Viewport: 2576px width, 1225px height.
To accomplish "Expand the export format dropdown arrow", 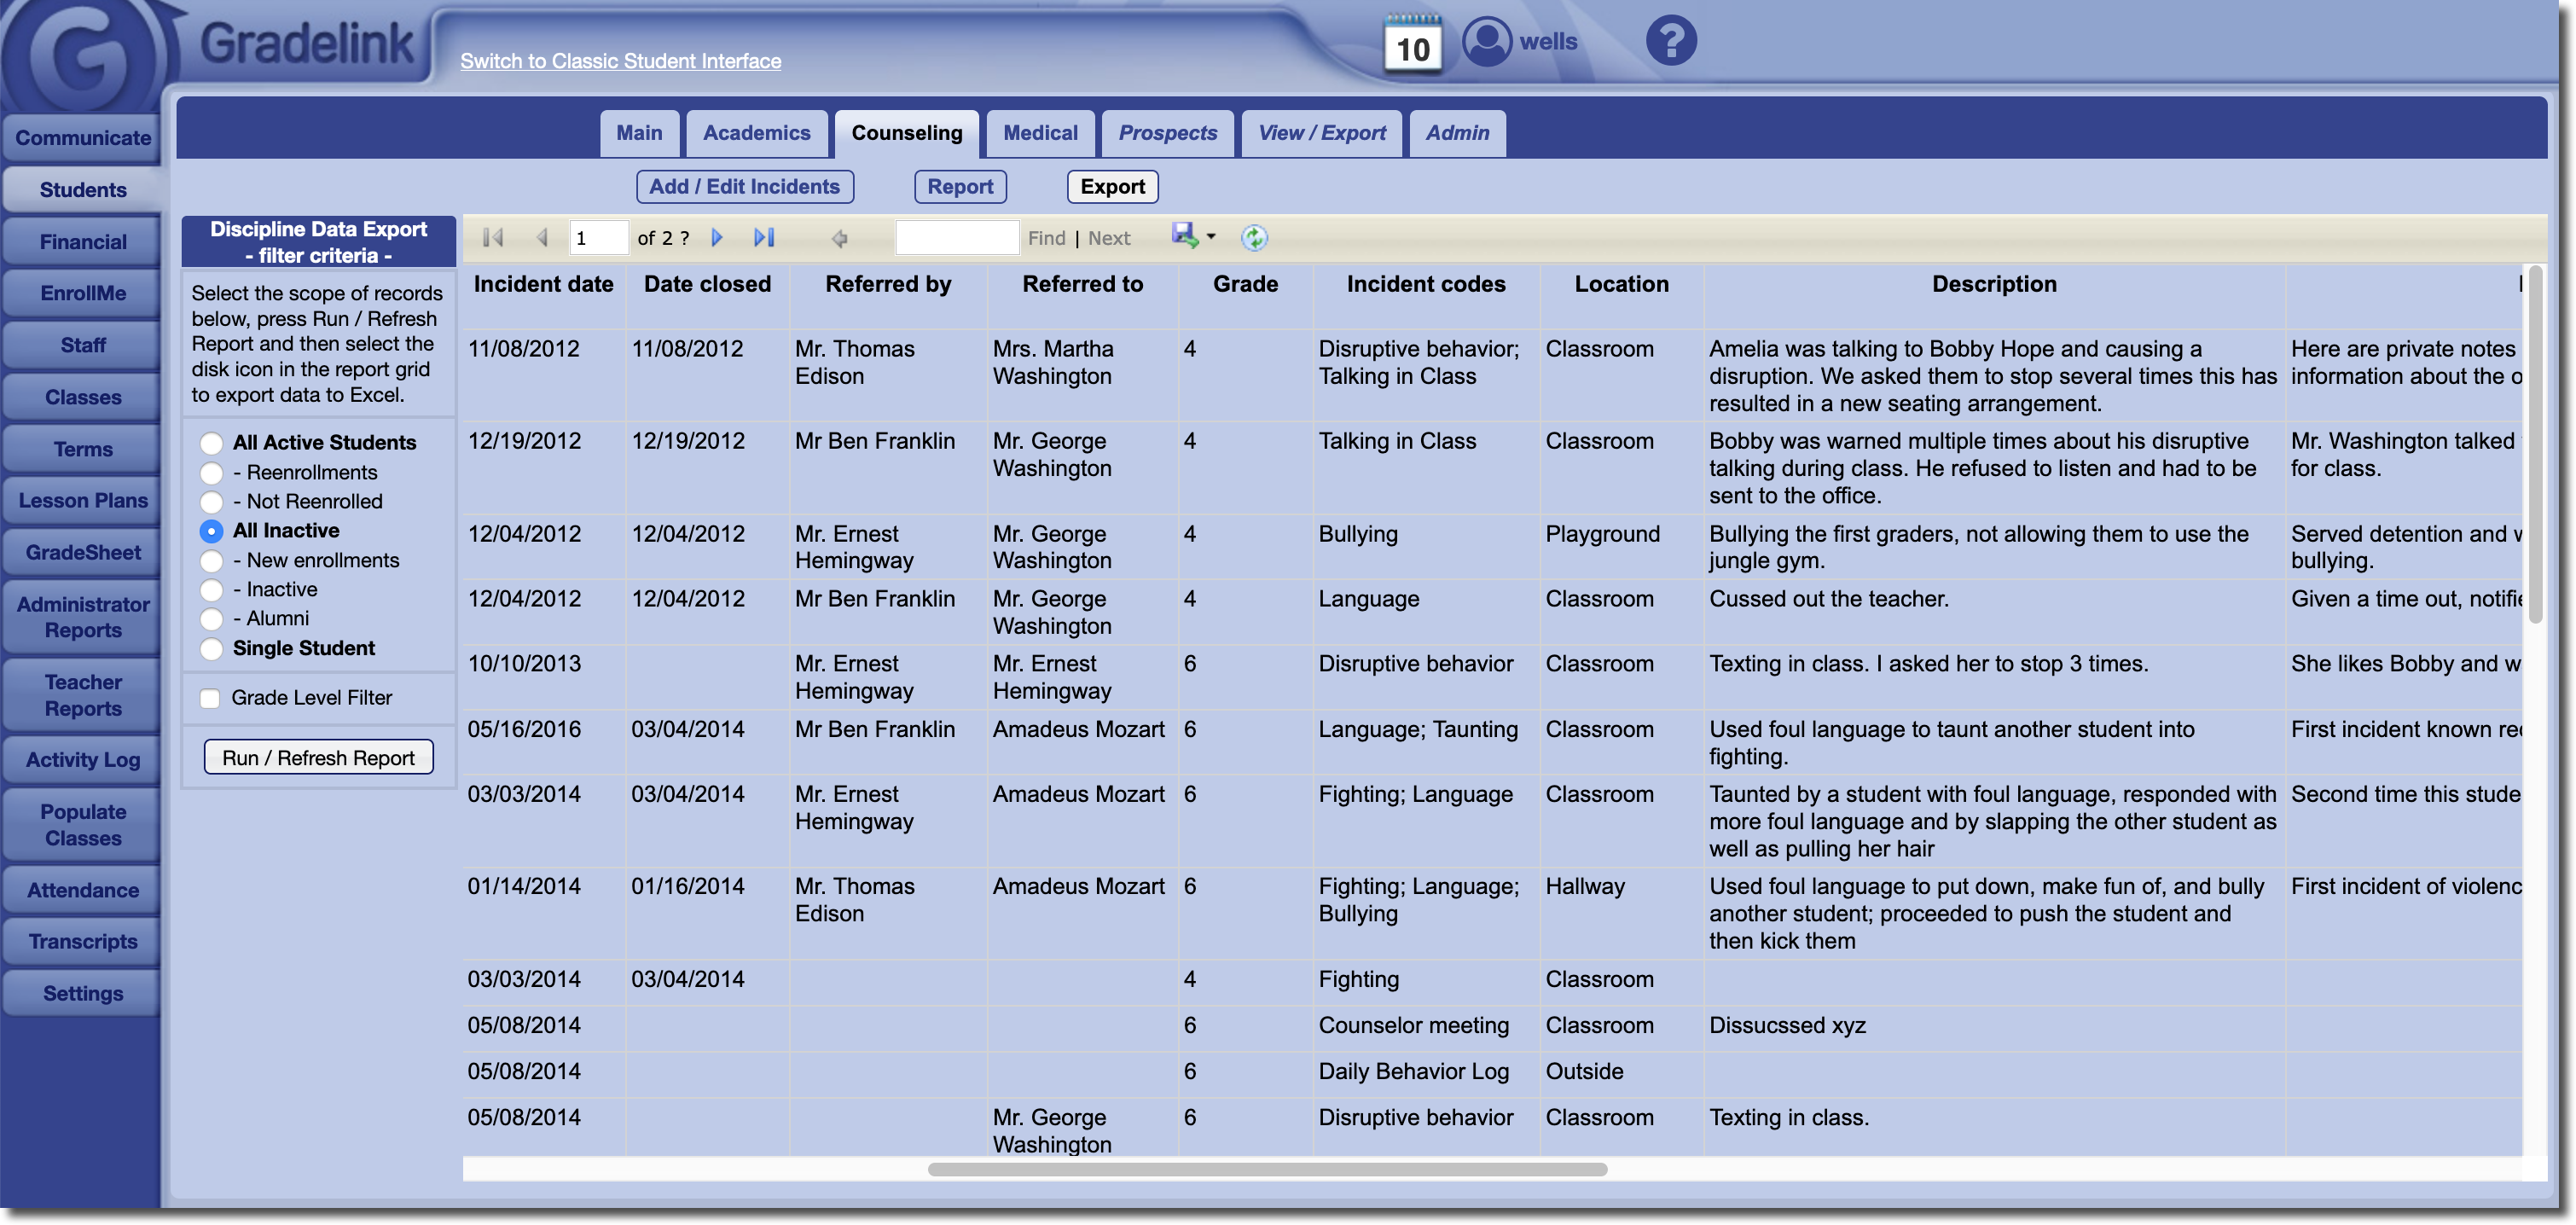I will [1211, 237].
